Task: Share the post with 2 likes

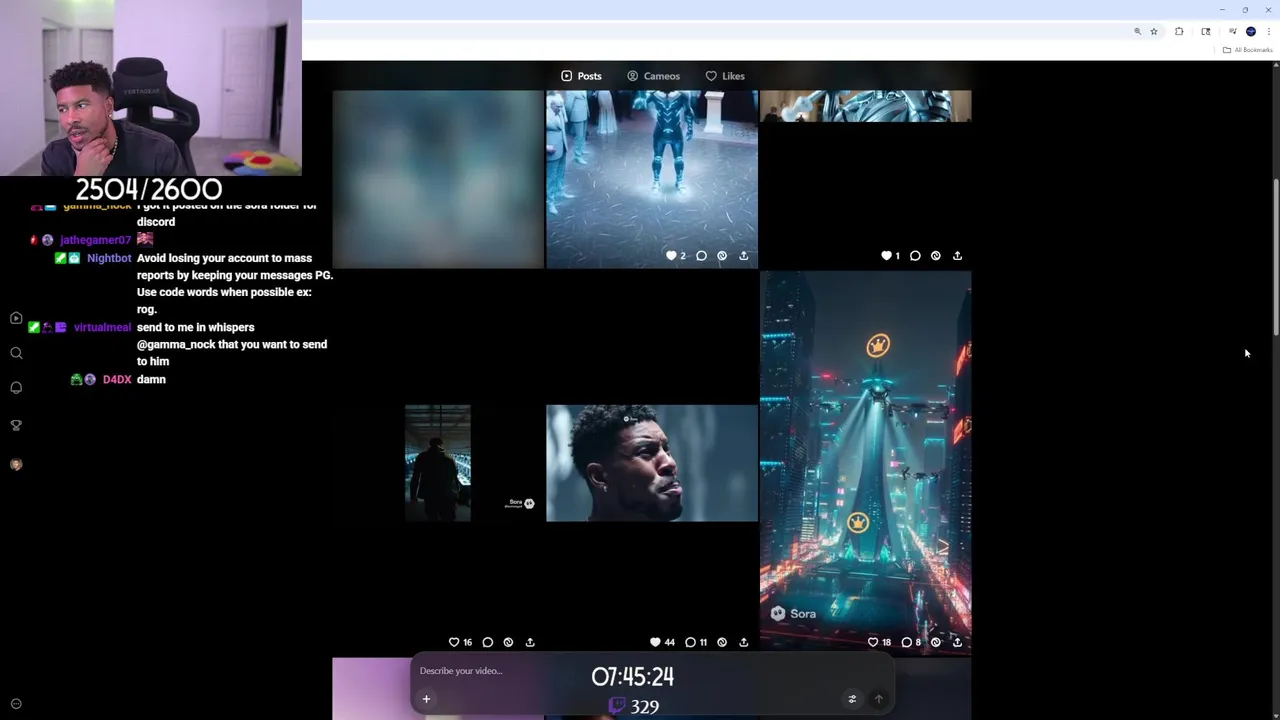Action: [x=743, y=256]
